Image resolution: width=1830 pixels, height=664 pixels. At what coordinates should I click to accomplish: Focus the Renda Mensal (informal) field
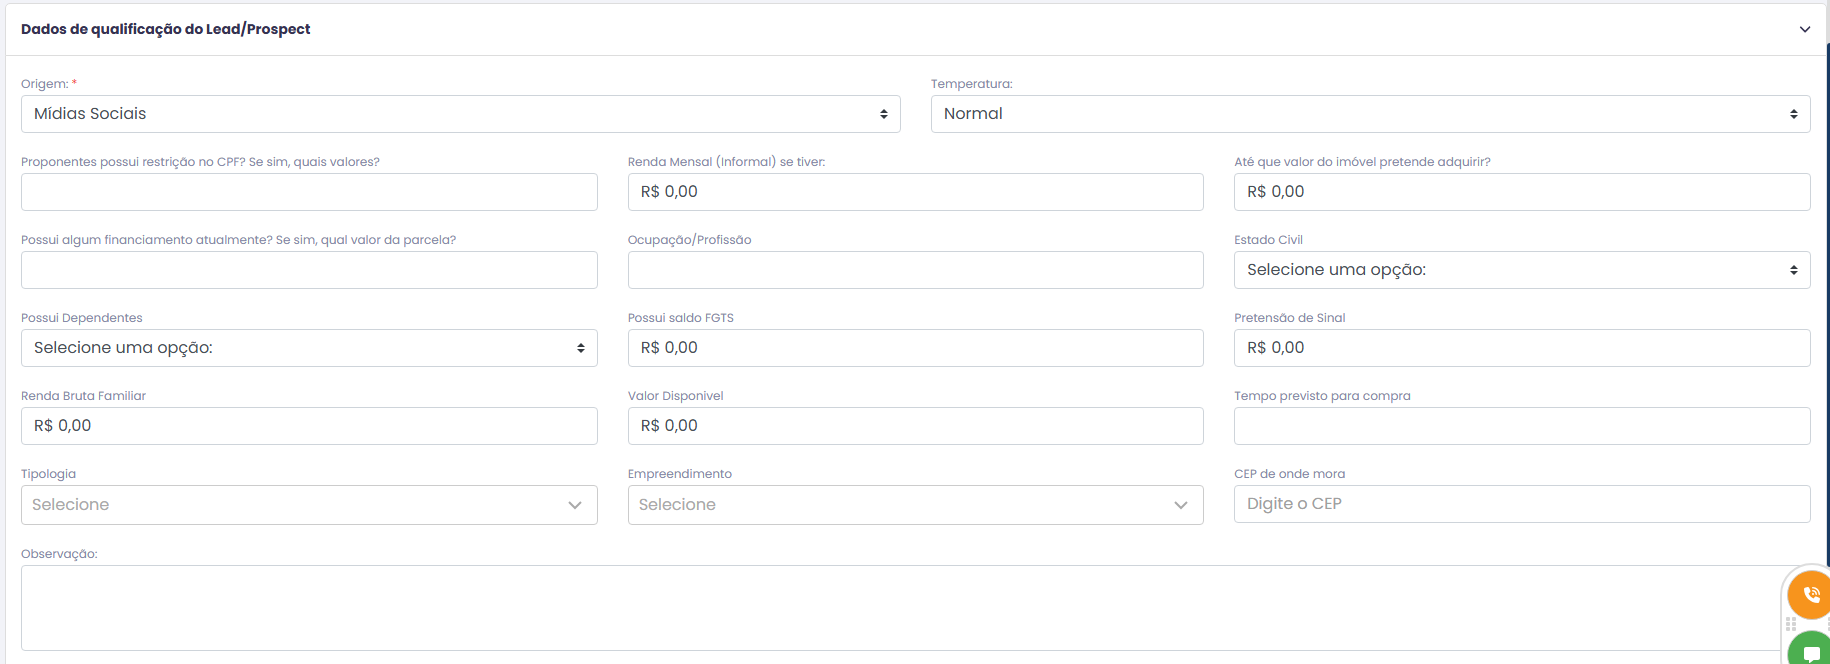coord(915,192)
